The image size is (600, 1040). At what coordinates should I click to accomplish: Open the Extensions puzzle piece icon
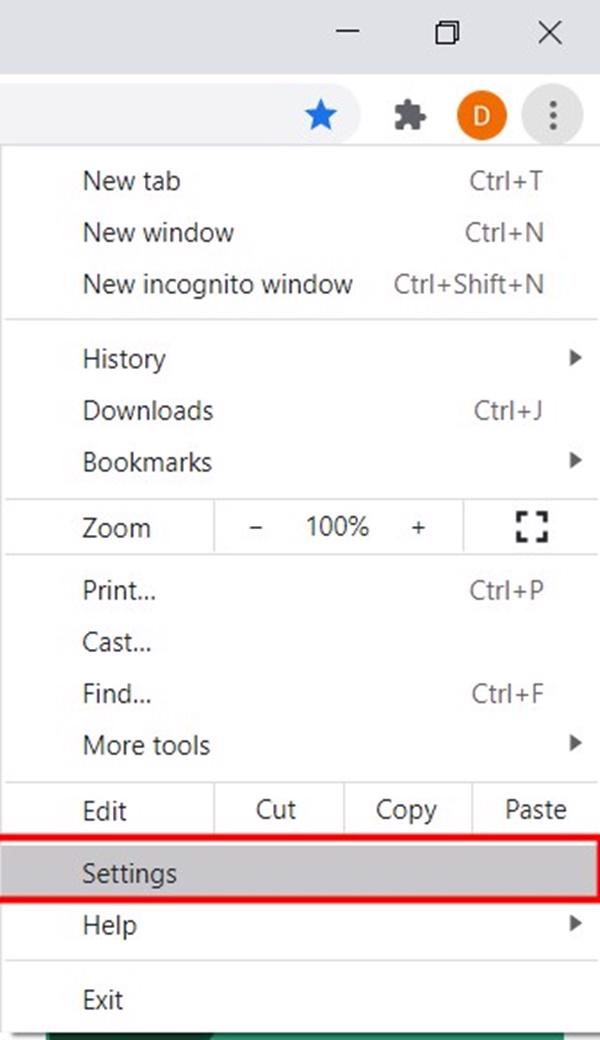click(x=408, y=117)
